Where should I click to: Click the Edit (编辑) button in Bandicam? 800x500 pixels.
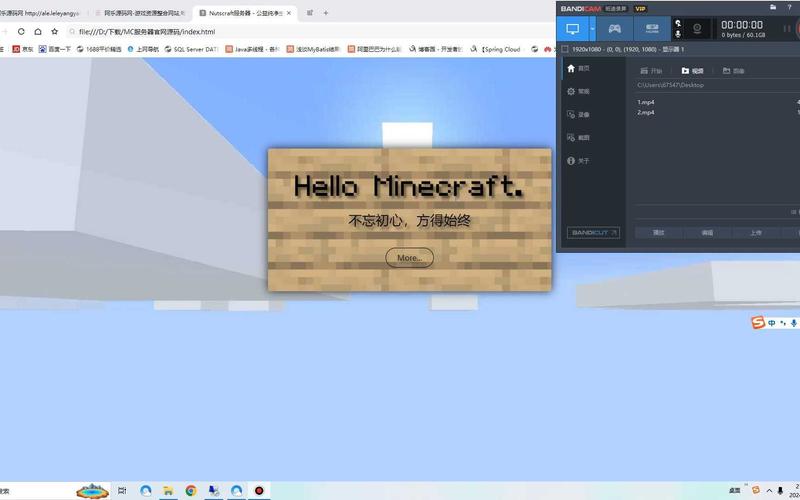pyautogui.click(x=707, y=233)
